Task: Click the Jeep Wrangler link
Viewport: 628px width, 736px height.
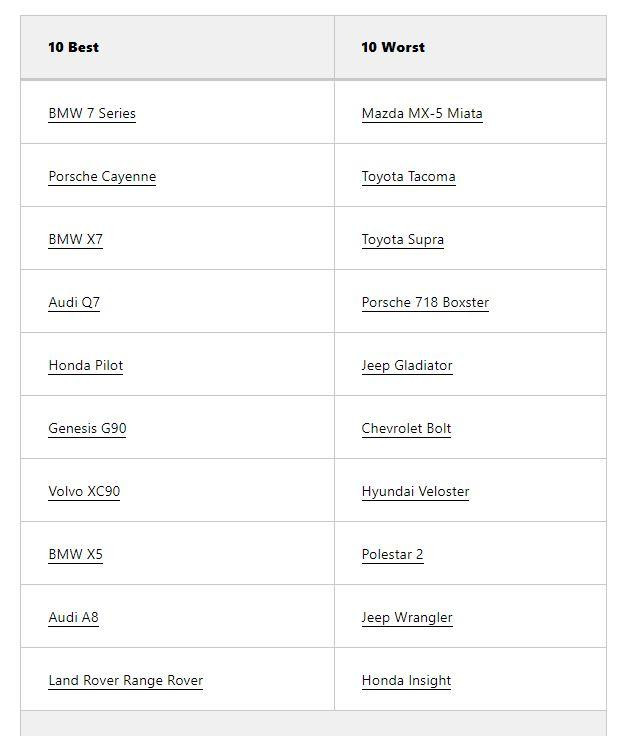Action: click(407, 617)
